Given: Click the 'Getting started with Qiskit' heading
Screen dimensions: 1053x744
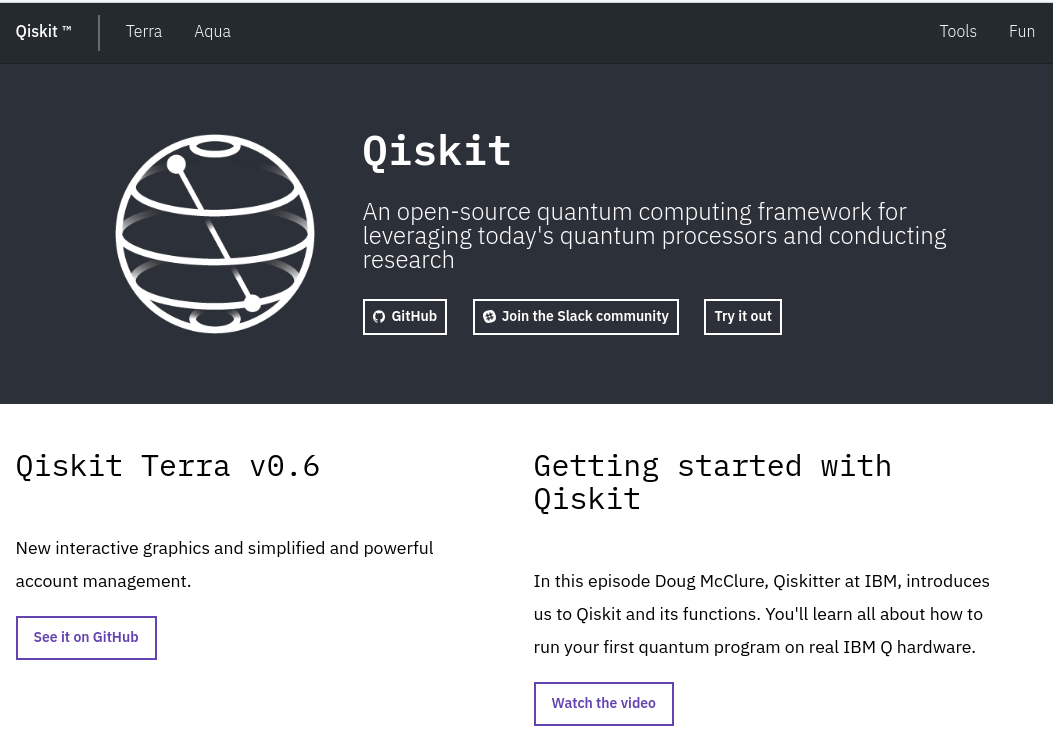Looking at the screenshot, I should click(x=713, y=482).
